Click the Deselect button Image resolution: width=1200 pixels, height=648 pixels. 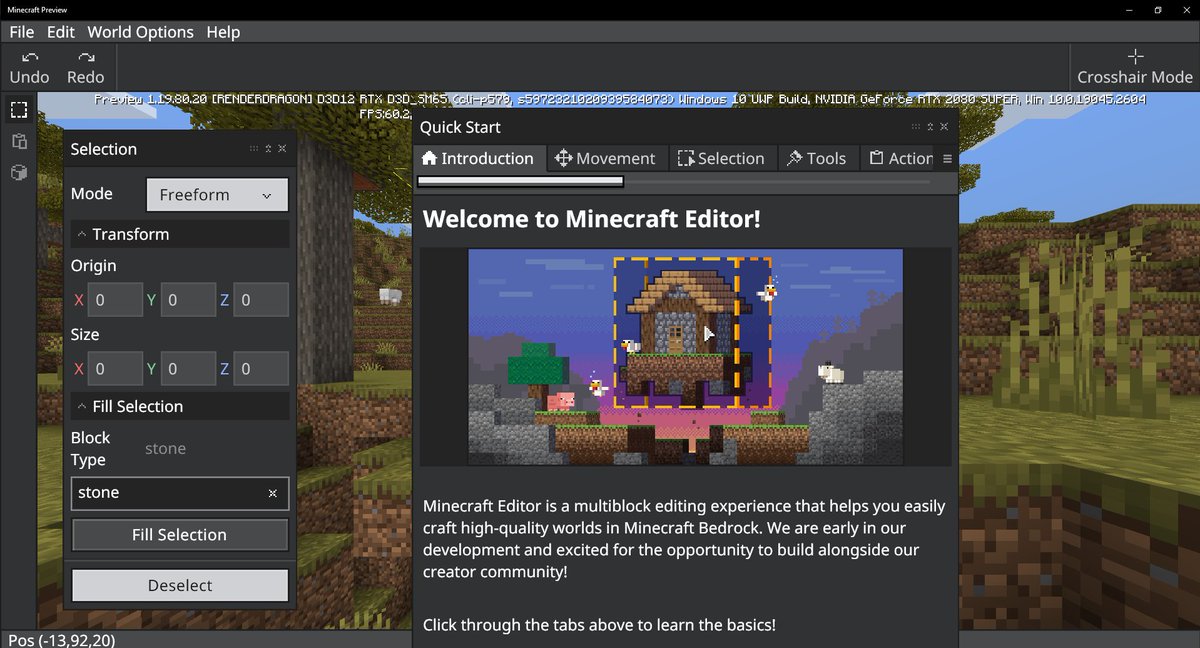[x=180, y=586]
